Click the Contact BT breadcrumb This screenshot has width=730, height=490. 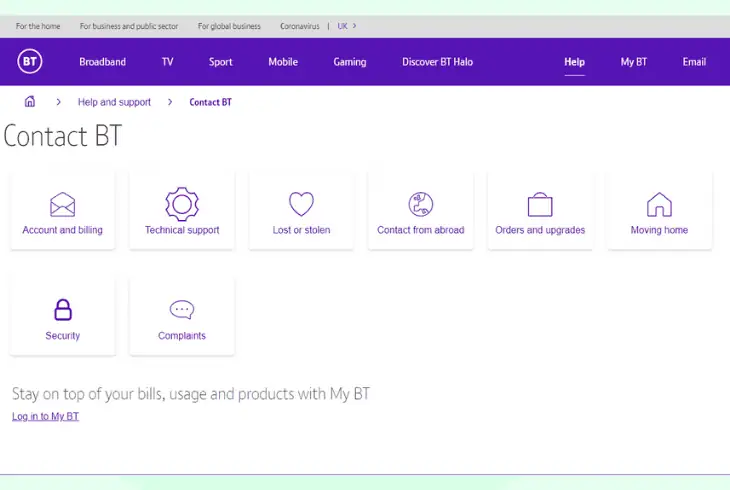click(x=210, y=102)
